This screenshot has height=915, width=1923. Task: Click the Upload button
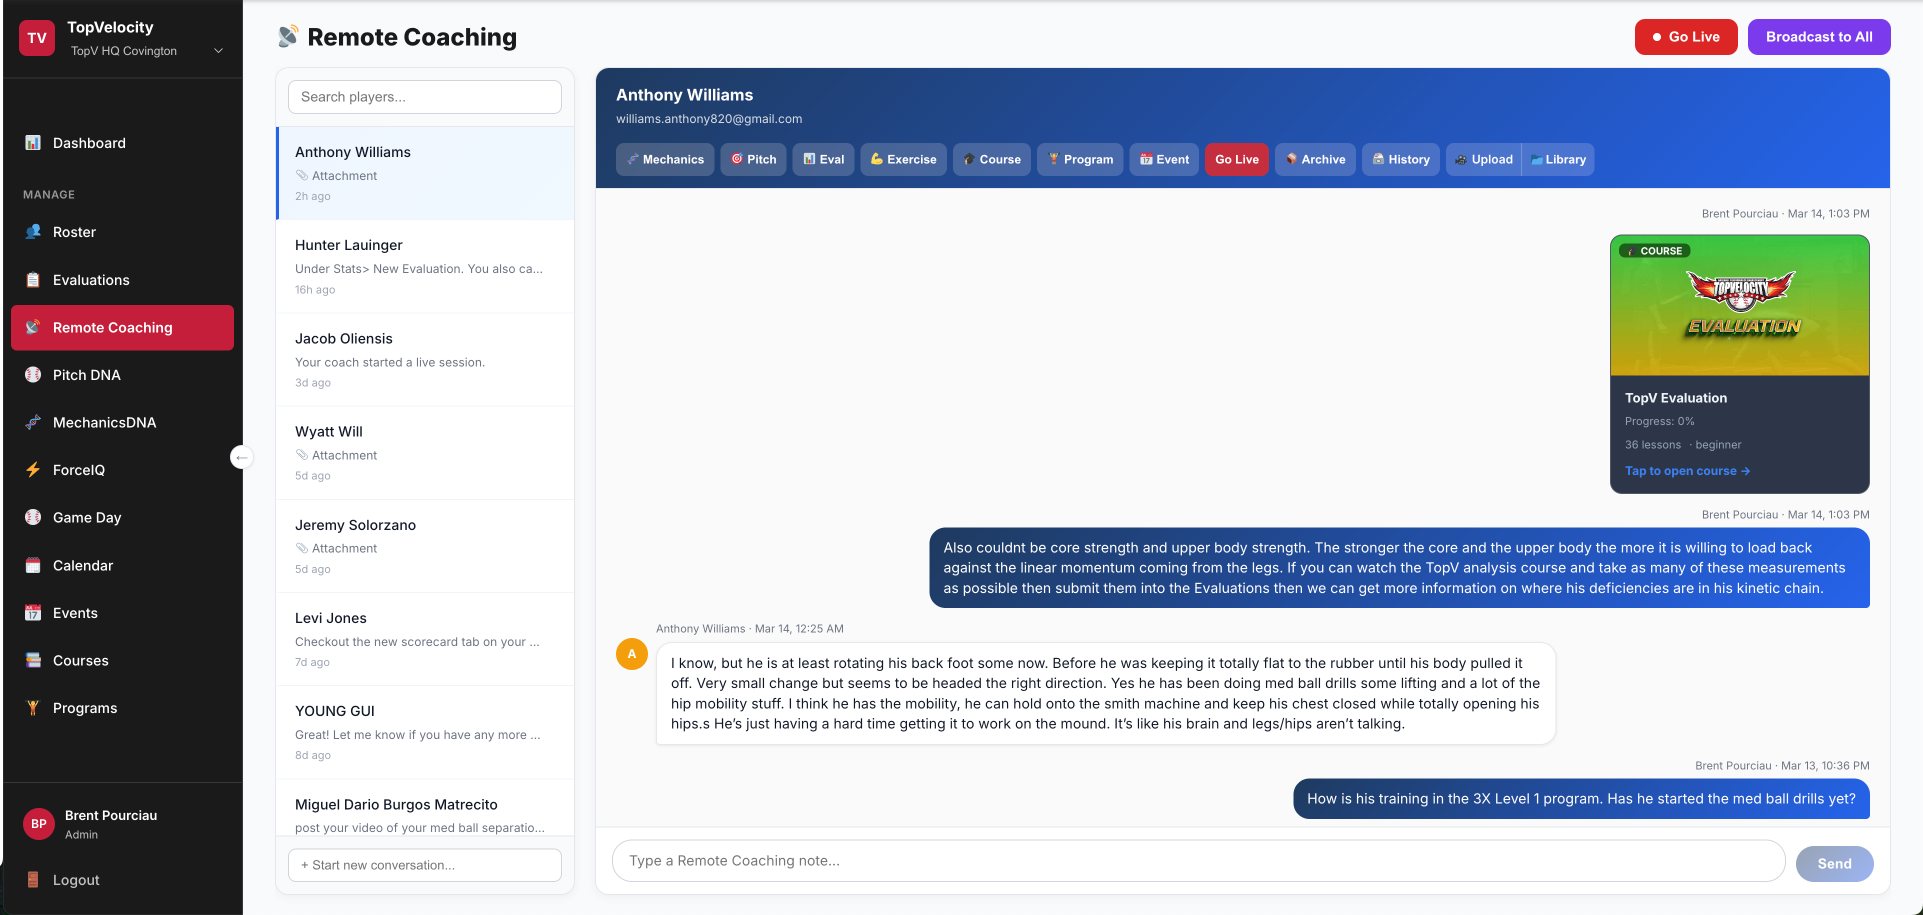[1483, 160]
